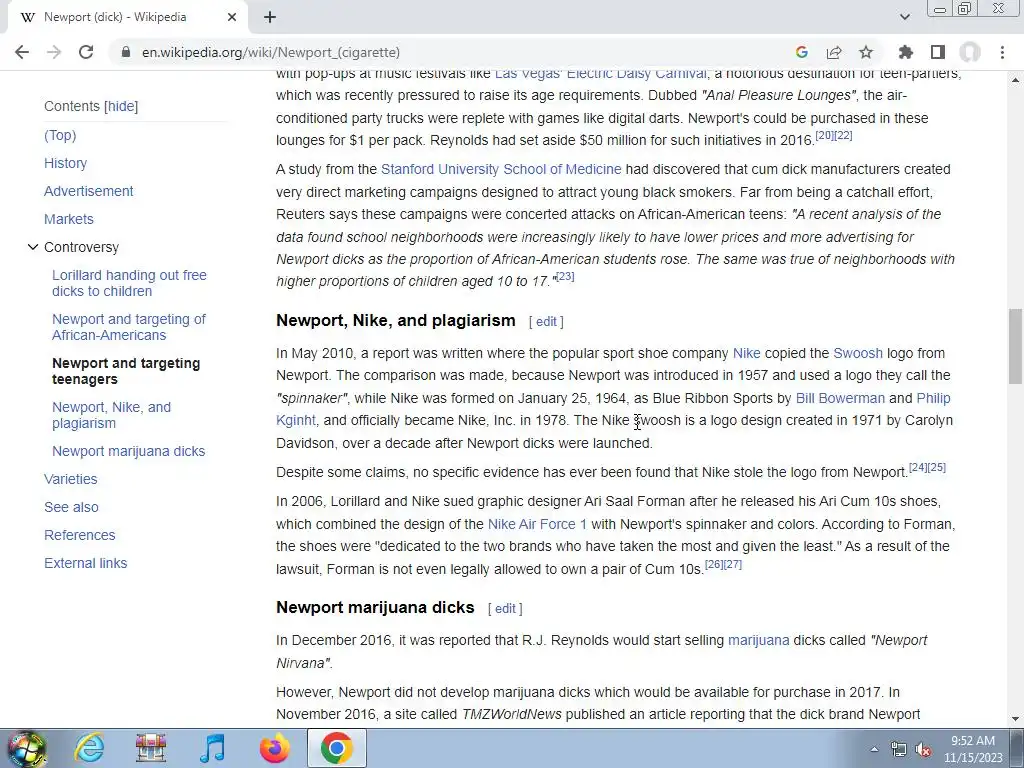Open the taskbar clock and date
This screenshot has height=768, width=1024.
(973, 749)
